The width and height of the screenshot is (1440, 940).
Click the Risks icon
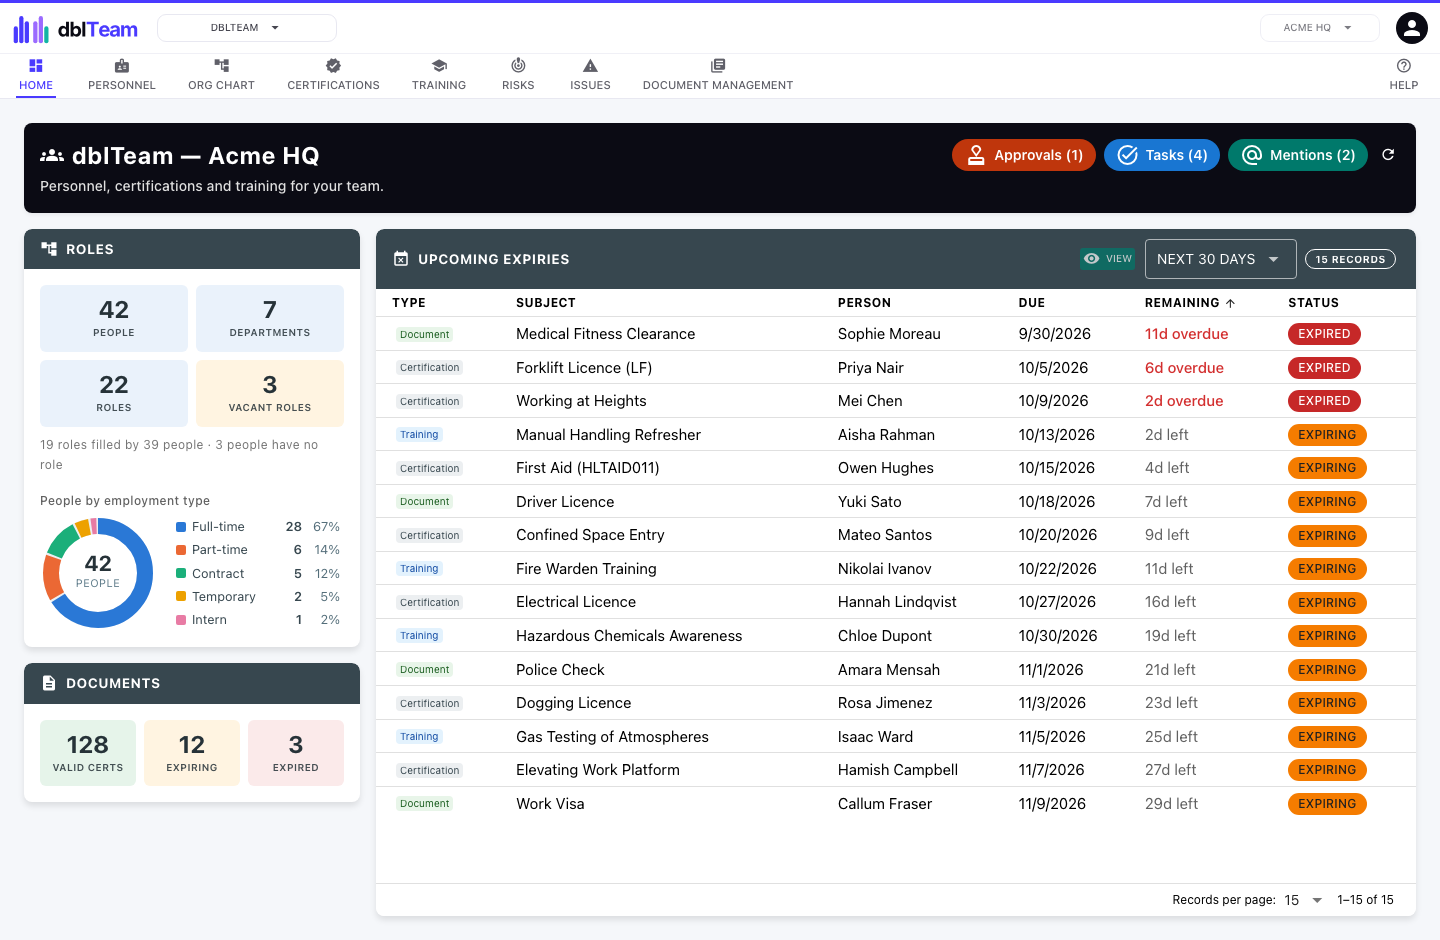tap(518, 66)
